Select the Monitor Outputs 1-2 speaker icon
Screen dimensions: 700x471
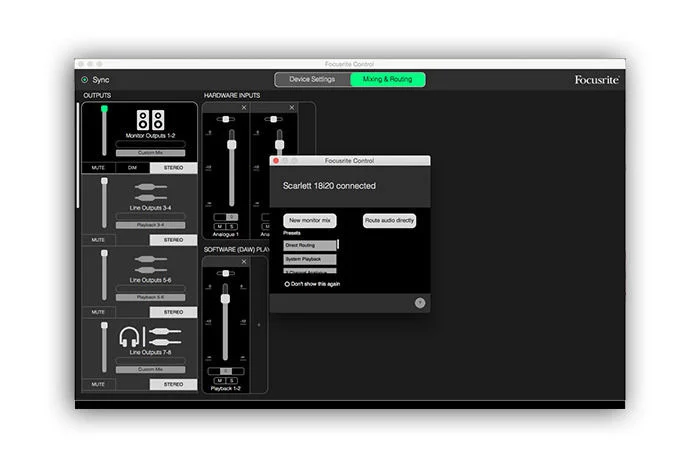(150, 120)
